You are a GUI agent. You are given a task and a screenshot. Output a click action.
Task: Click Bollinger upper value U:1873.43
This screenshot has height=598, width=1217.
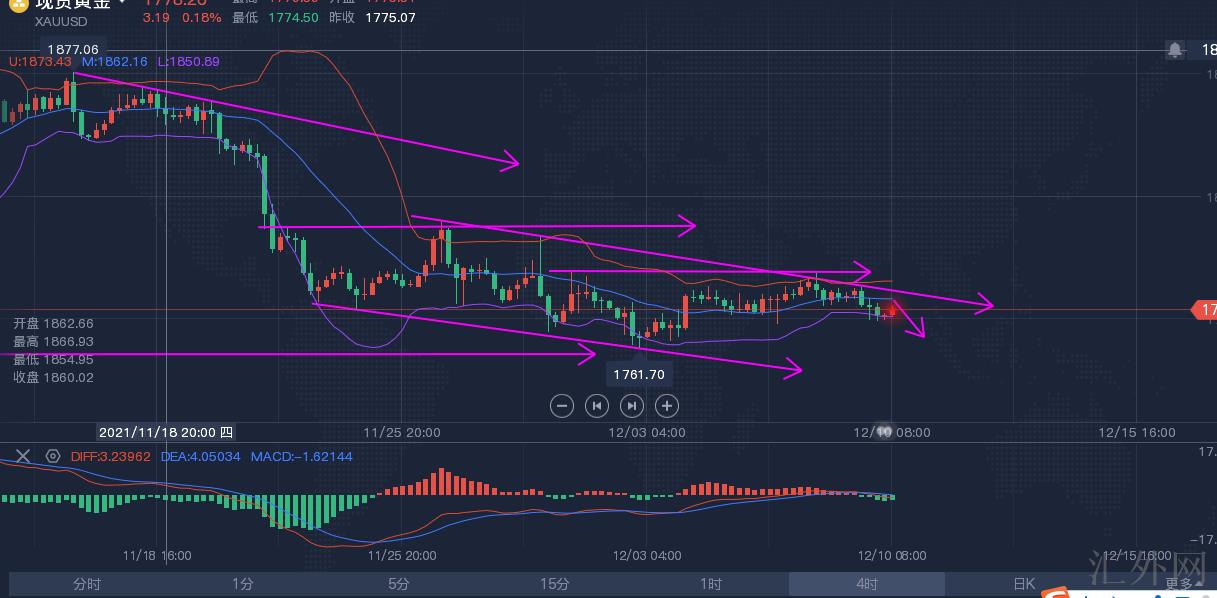40,61
